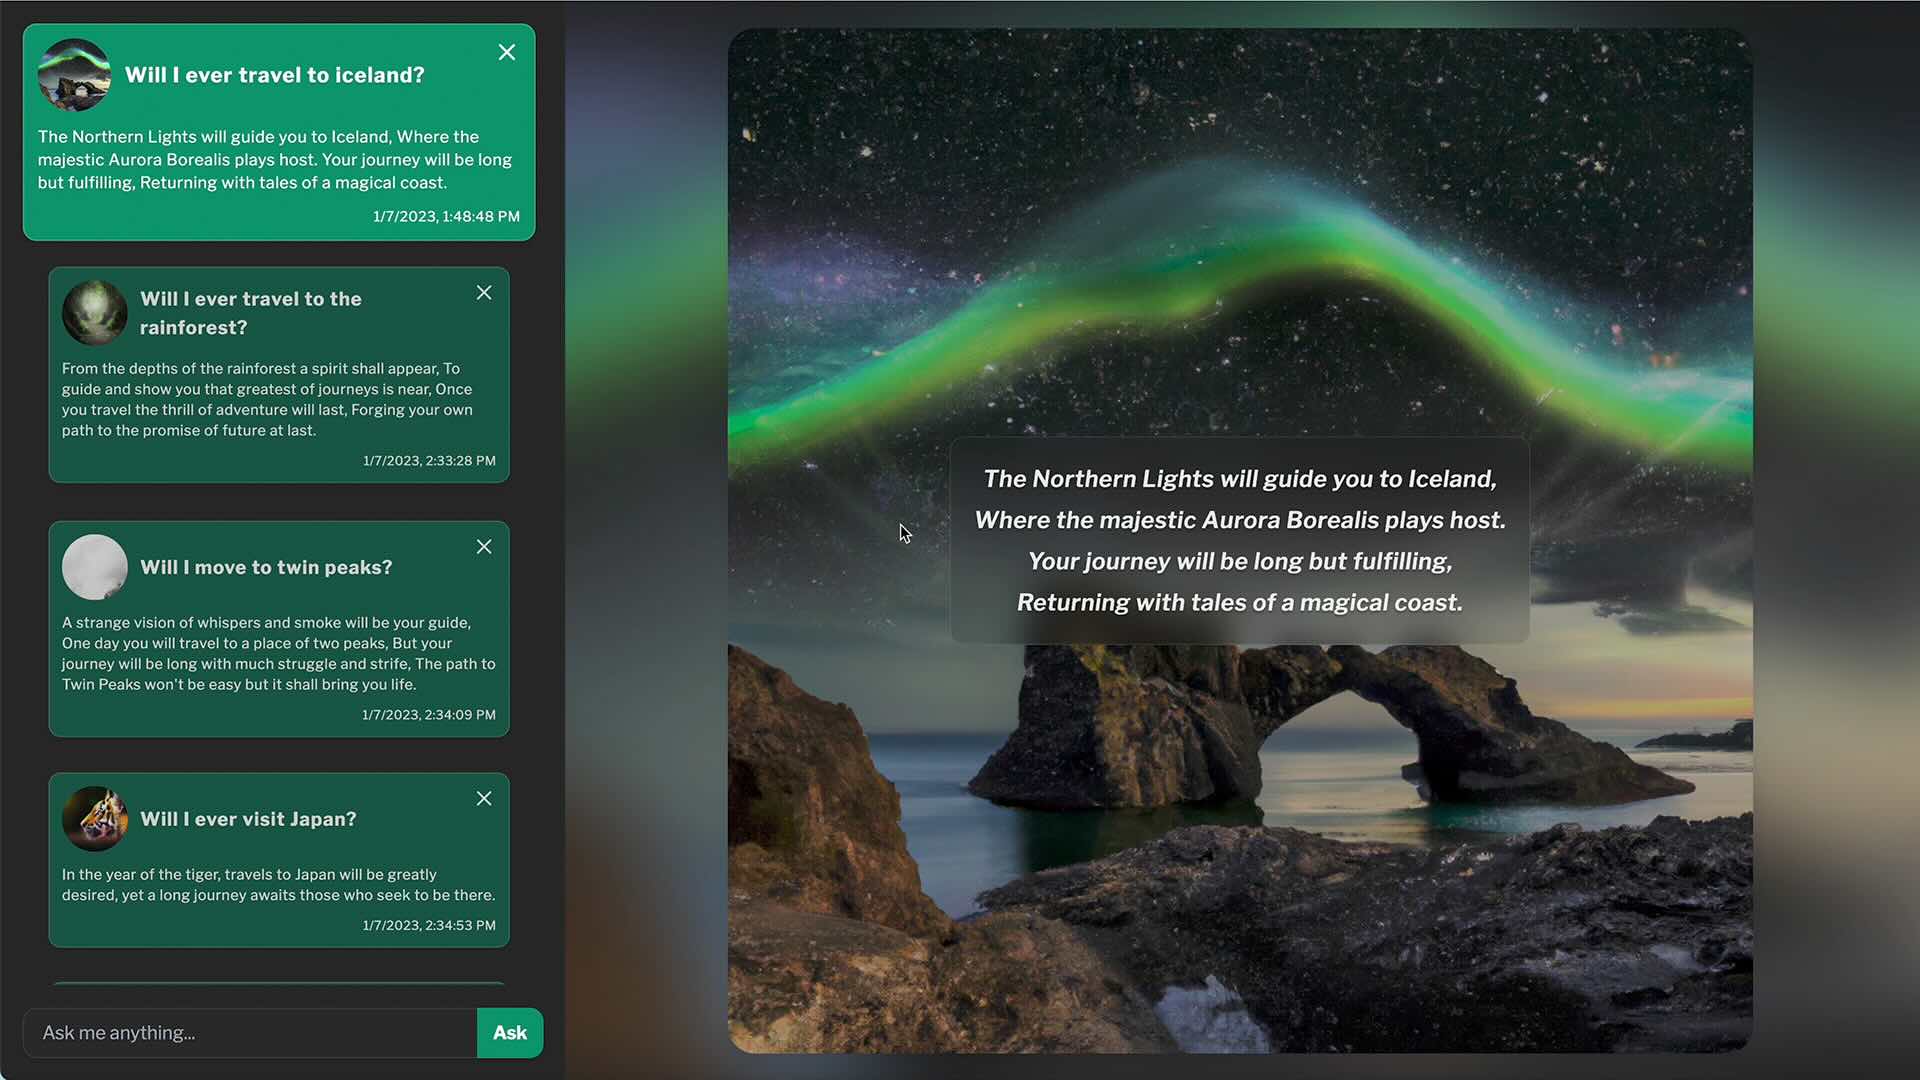The height and width of the screenshot is (1080, 1920).
Task: Click the rainforest spirit avatar thumbnail
Action: (95, 313)
